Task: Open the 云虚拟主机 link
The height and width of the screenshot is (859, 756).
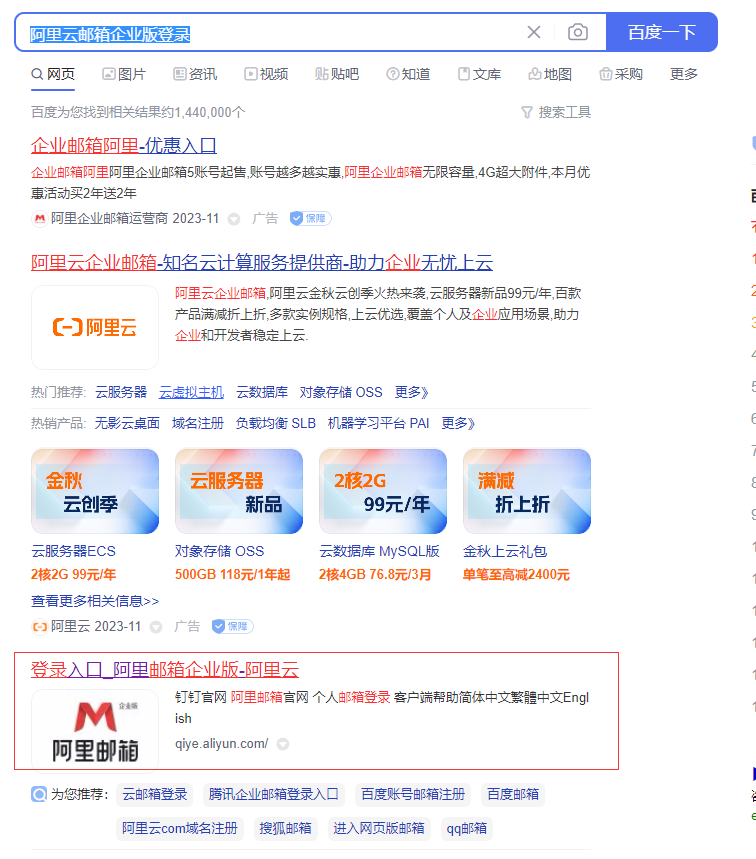Action: [191, 392]
